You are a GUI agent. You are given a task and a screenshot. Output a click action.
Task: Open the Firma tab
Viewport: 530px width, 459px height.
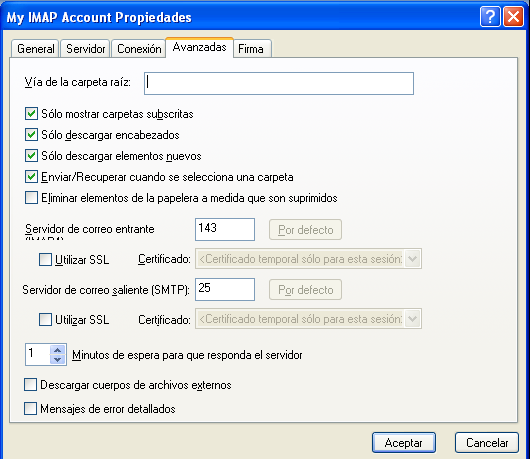251,49
